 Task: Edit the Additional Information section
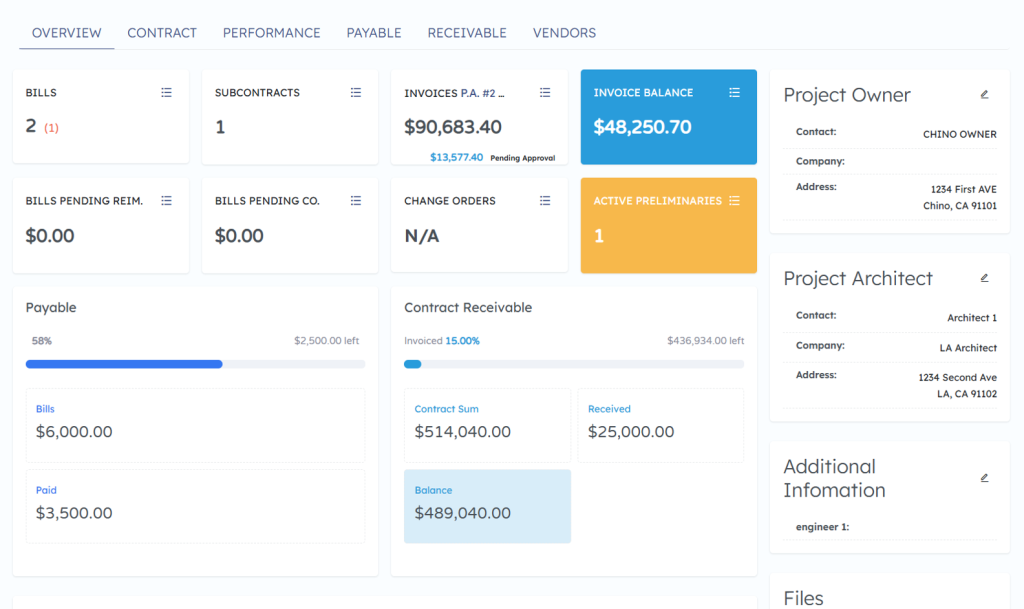click(984, 478)
